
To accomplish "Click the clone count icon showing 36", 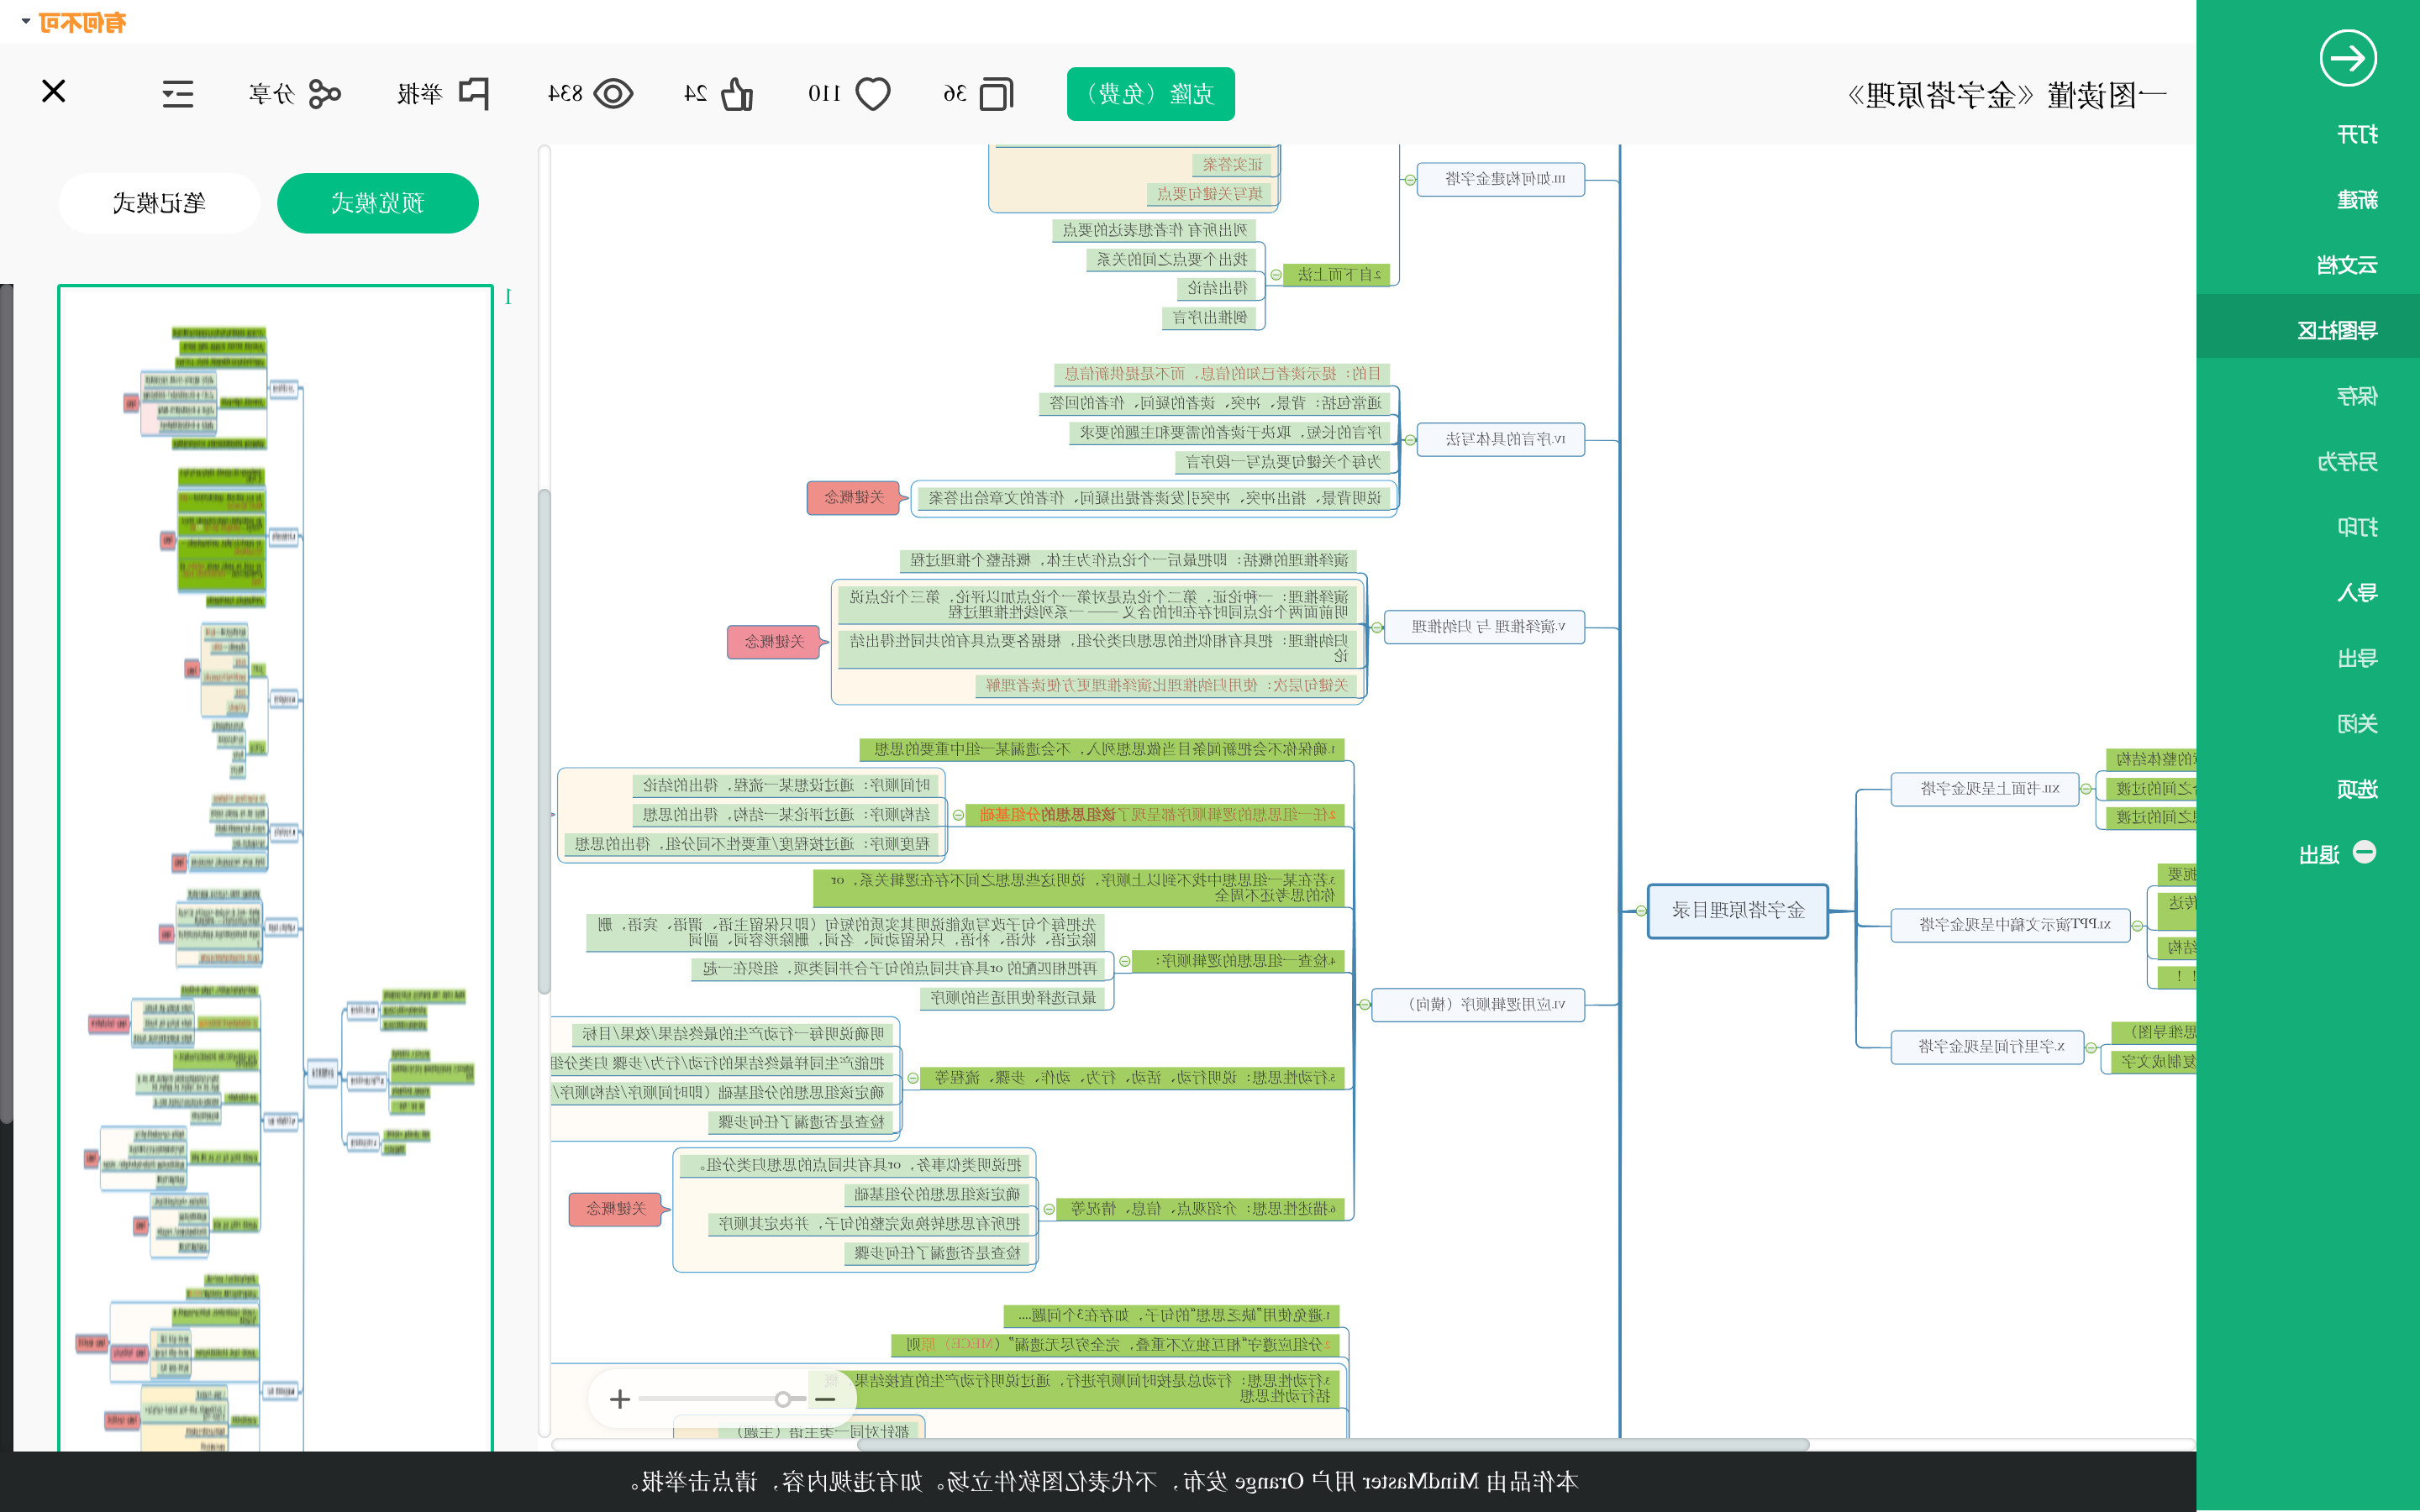I will (996, 94).
